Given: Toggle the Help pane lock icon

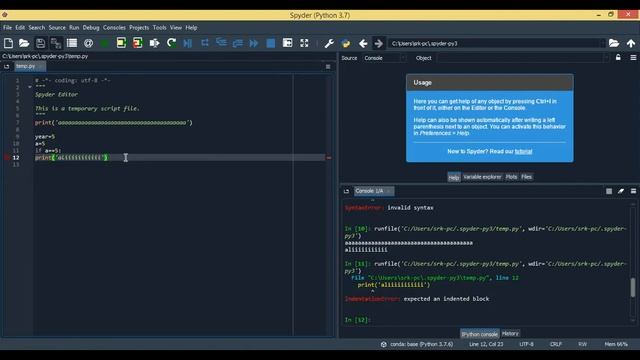Looking at the screenshot, I should tap(618, 58).
